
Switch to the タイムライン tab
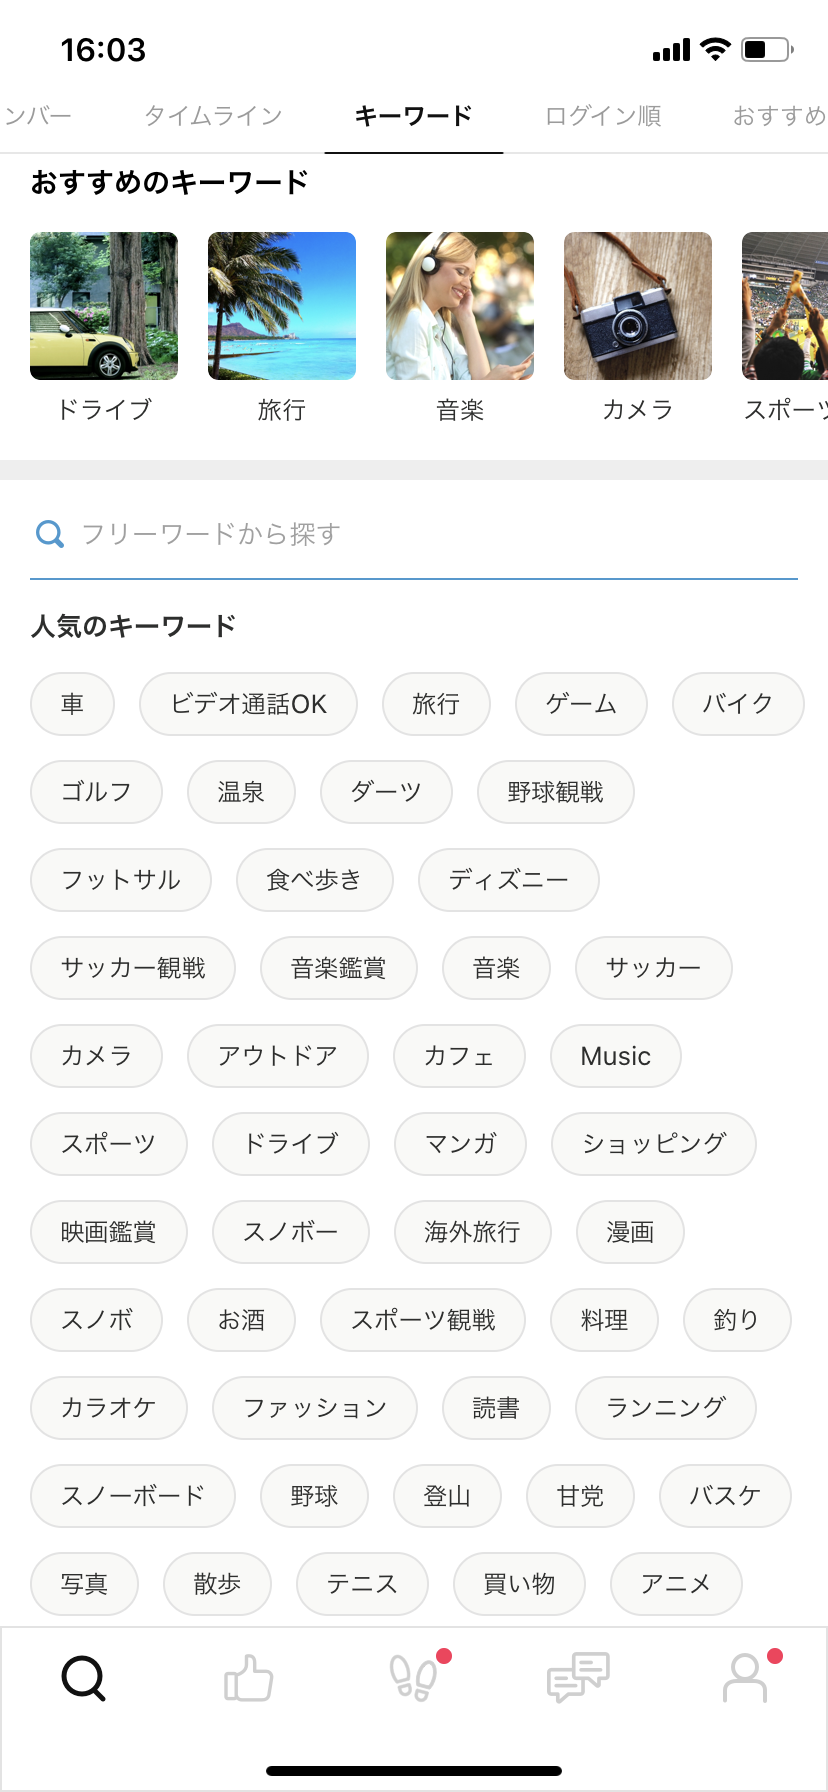click(213, 116)
